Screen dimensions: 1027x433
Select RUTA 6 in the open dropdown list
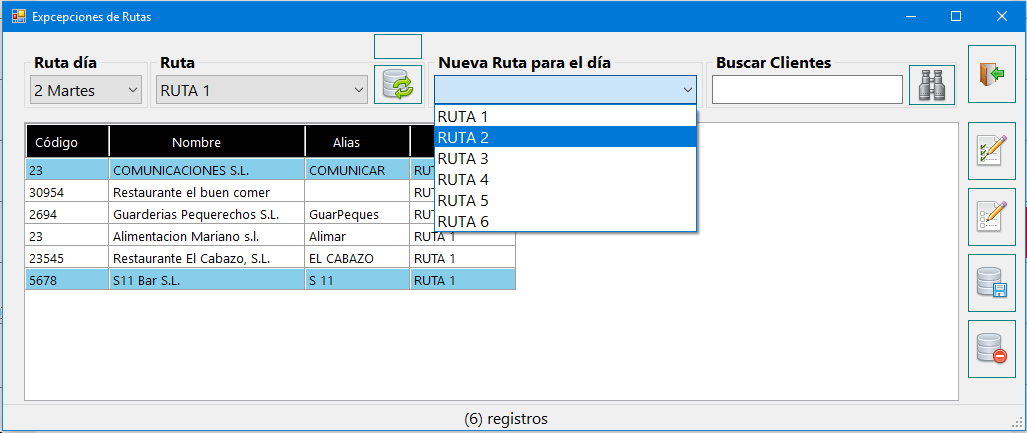565,221
